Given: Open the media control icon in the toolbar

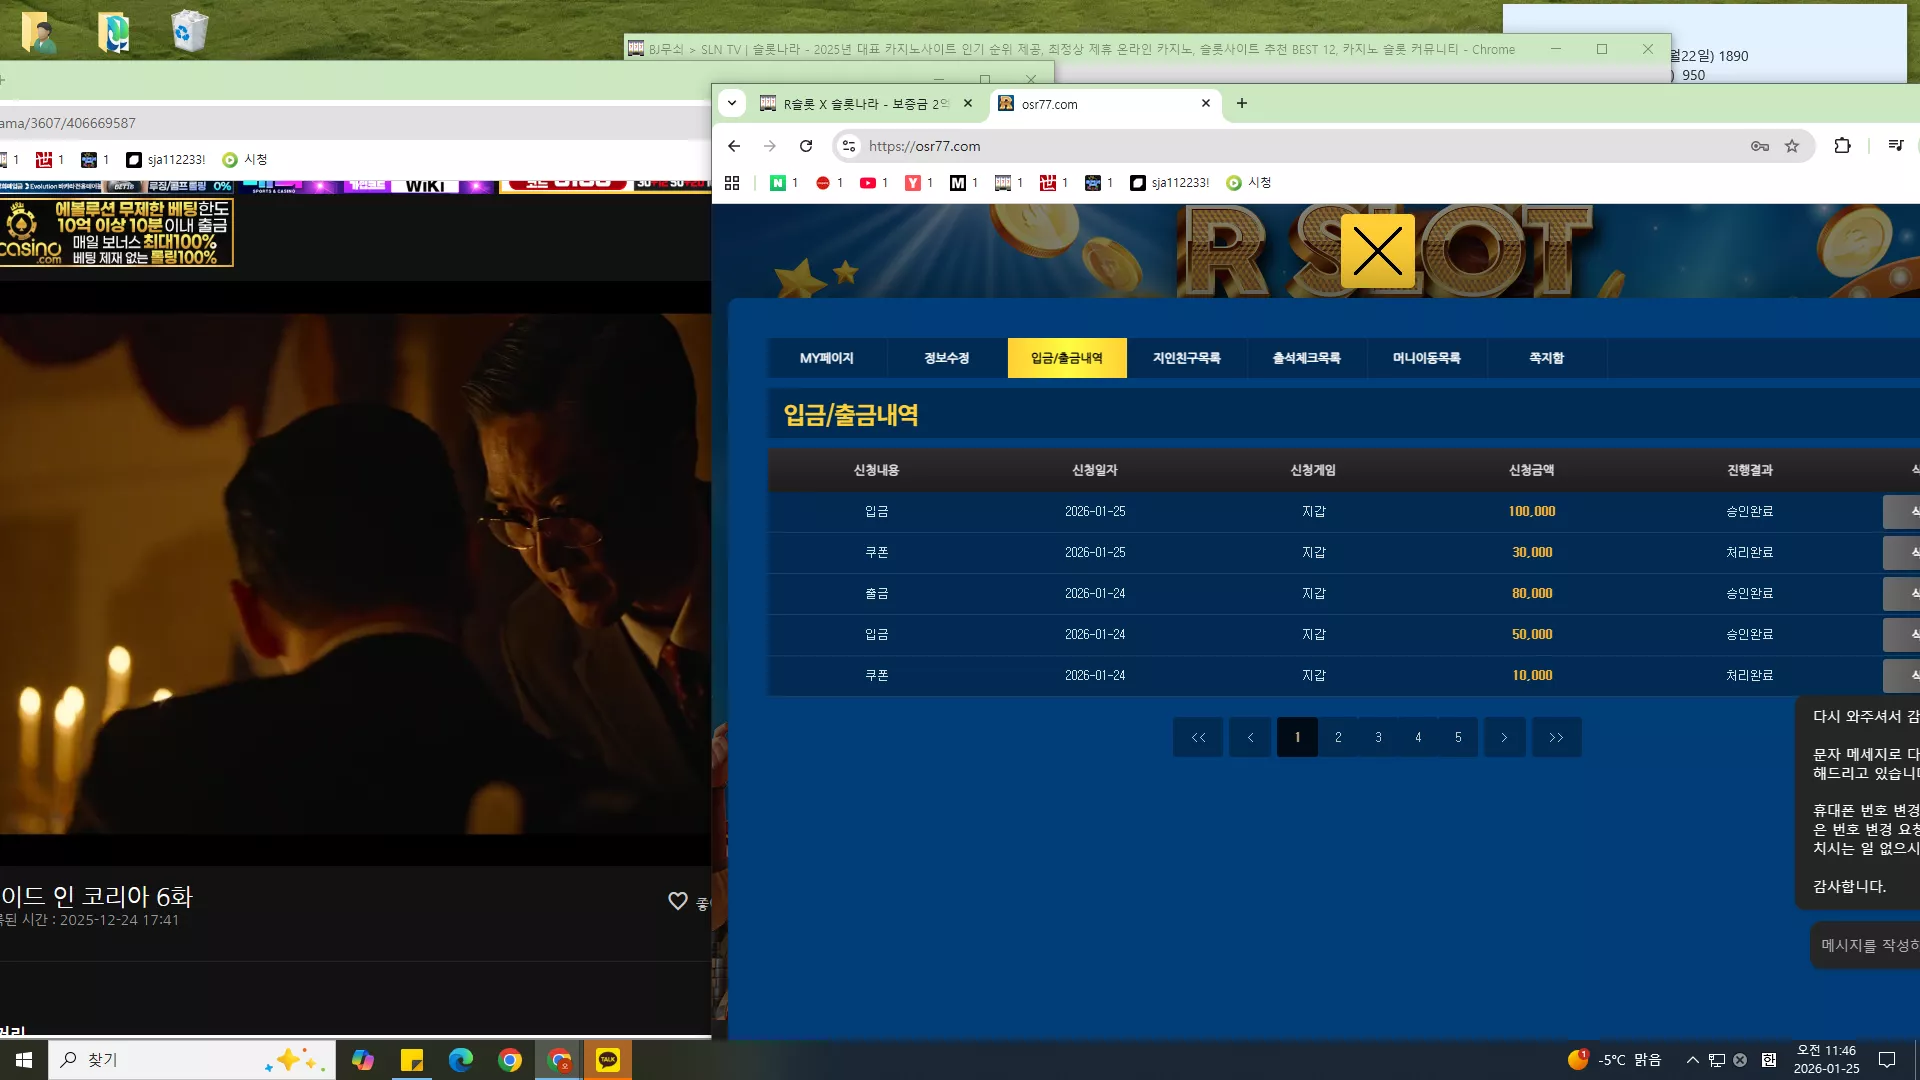Looking at the screenshot, I should tap(1895, 146).
